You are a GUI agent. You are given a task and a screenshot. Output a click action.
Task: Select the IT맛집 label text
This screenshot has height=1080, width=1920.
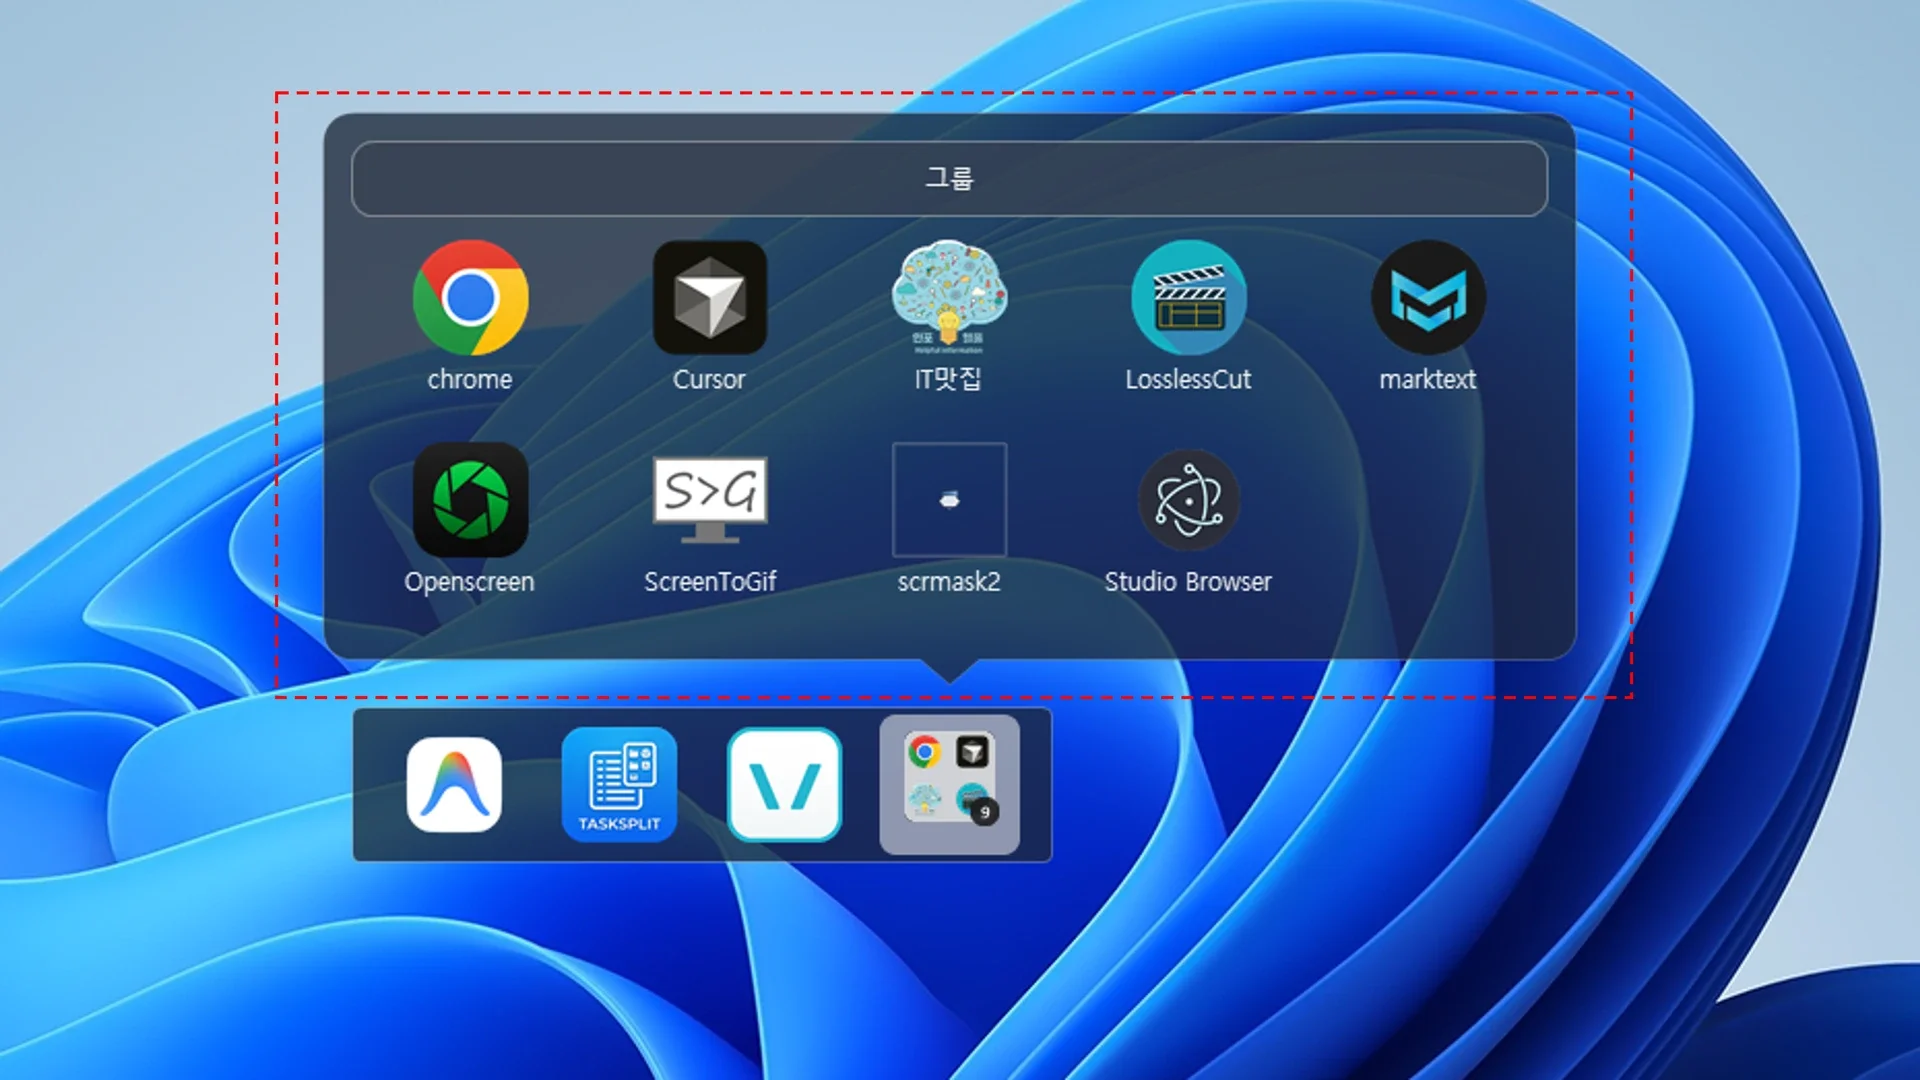click(948, 380)
